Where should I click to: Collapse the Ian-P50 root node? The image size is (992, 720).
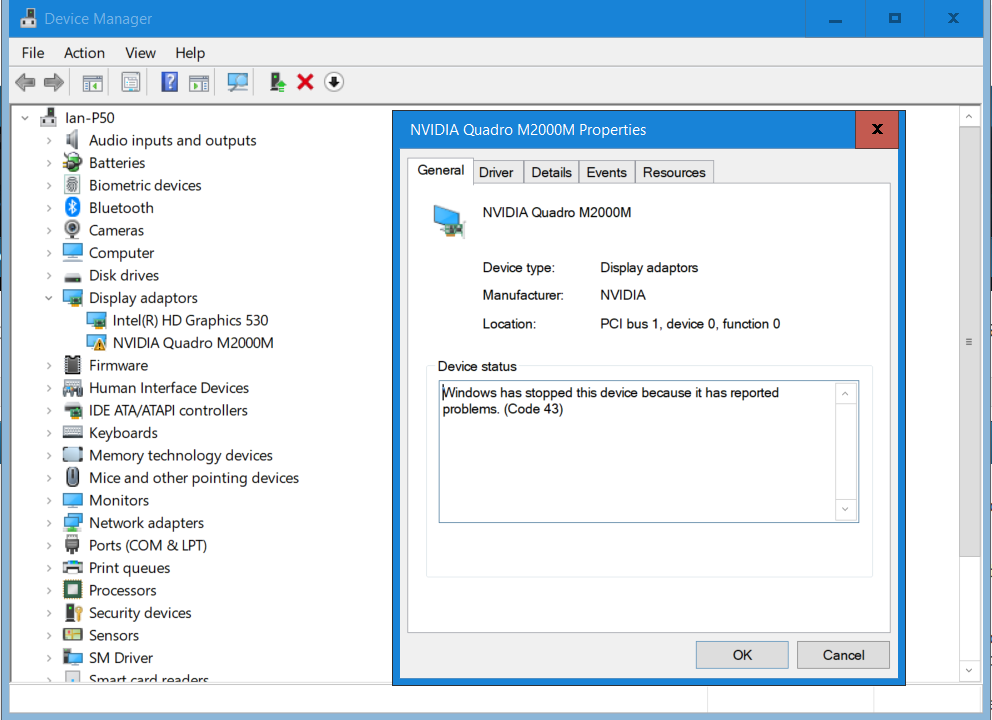click(25, 118)
